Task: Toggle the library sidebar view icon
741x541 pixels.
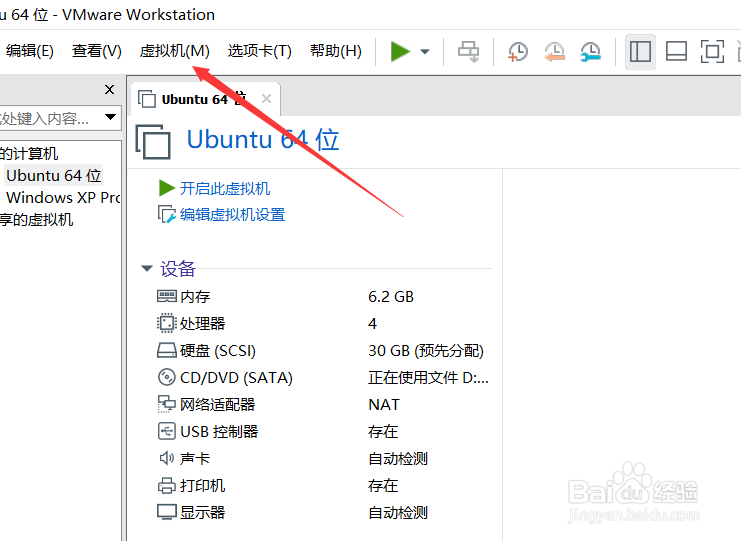Action: [x=640, y=52]
